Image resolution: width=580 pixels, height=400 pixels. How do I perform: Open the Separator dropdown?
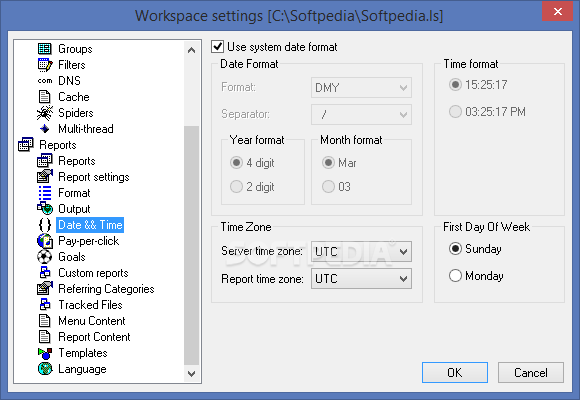[x=361, y=114]
